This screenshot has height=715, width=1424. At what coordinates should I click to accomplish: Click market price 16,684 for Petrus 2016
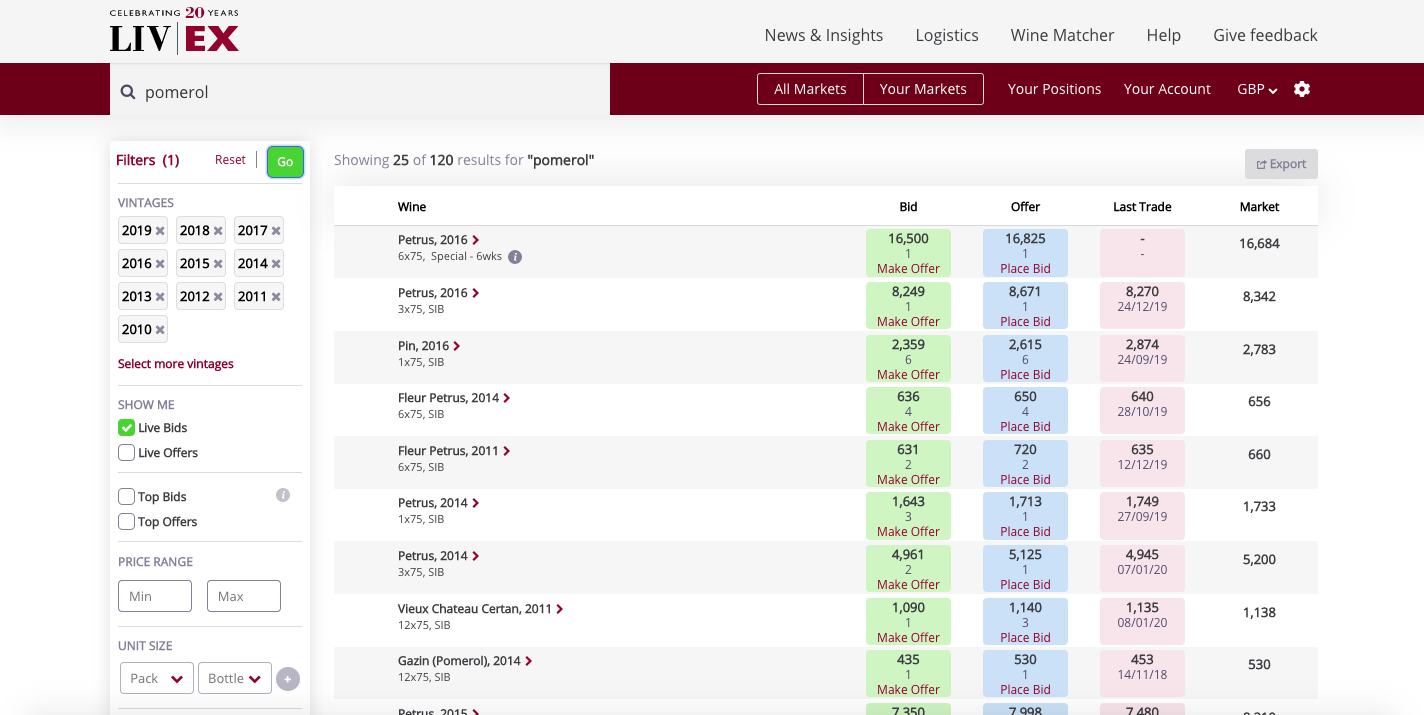(x=1259, y=244)
